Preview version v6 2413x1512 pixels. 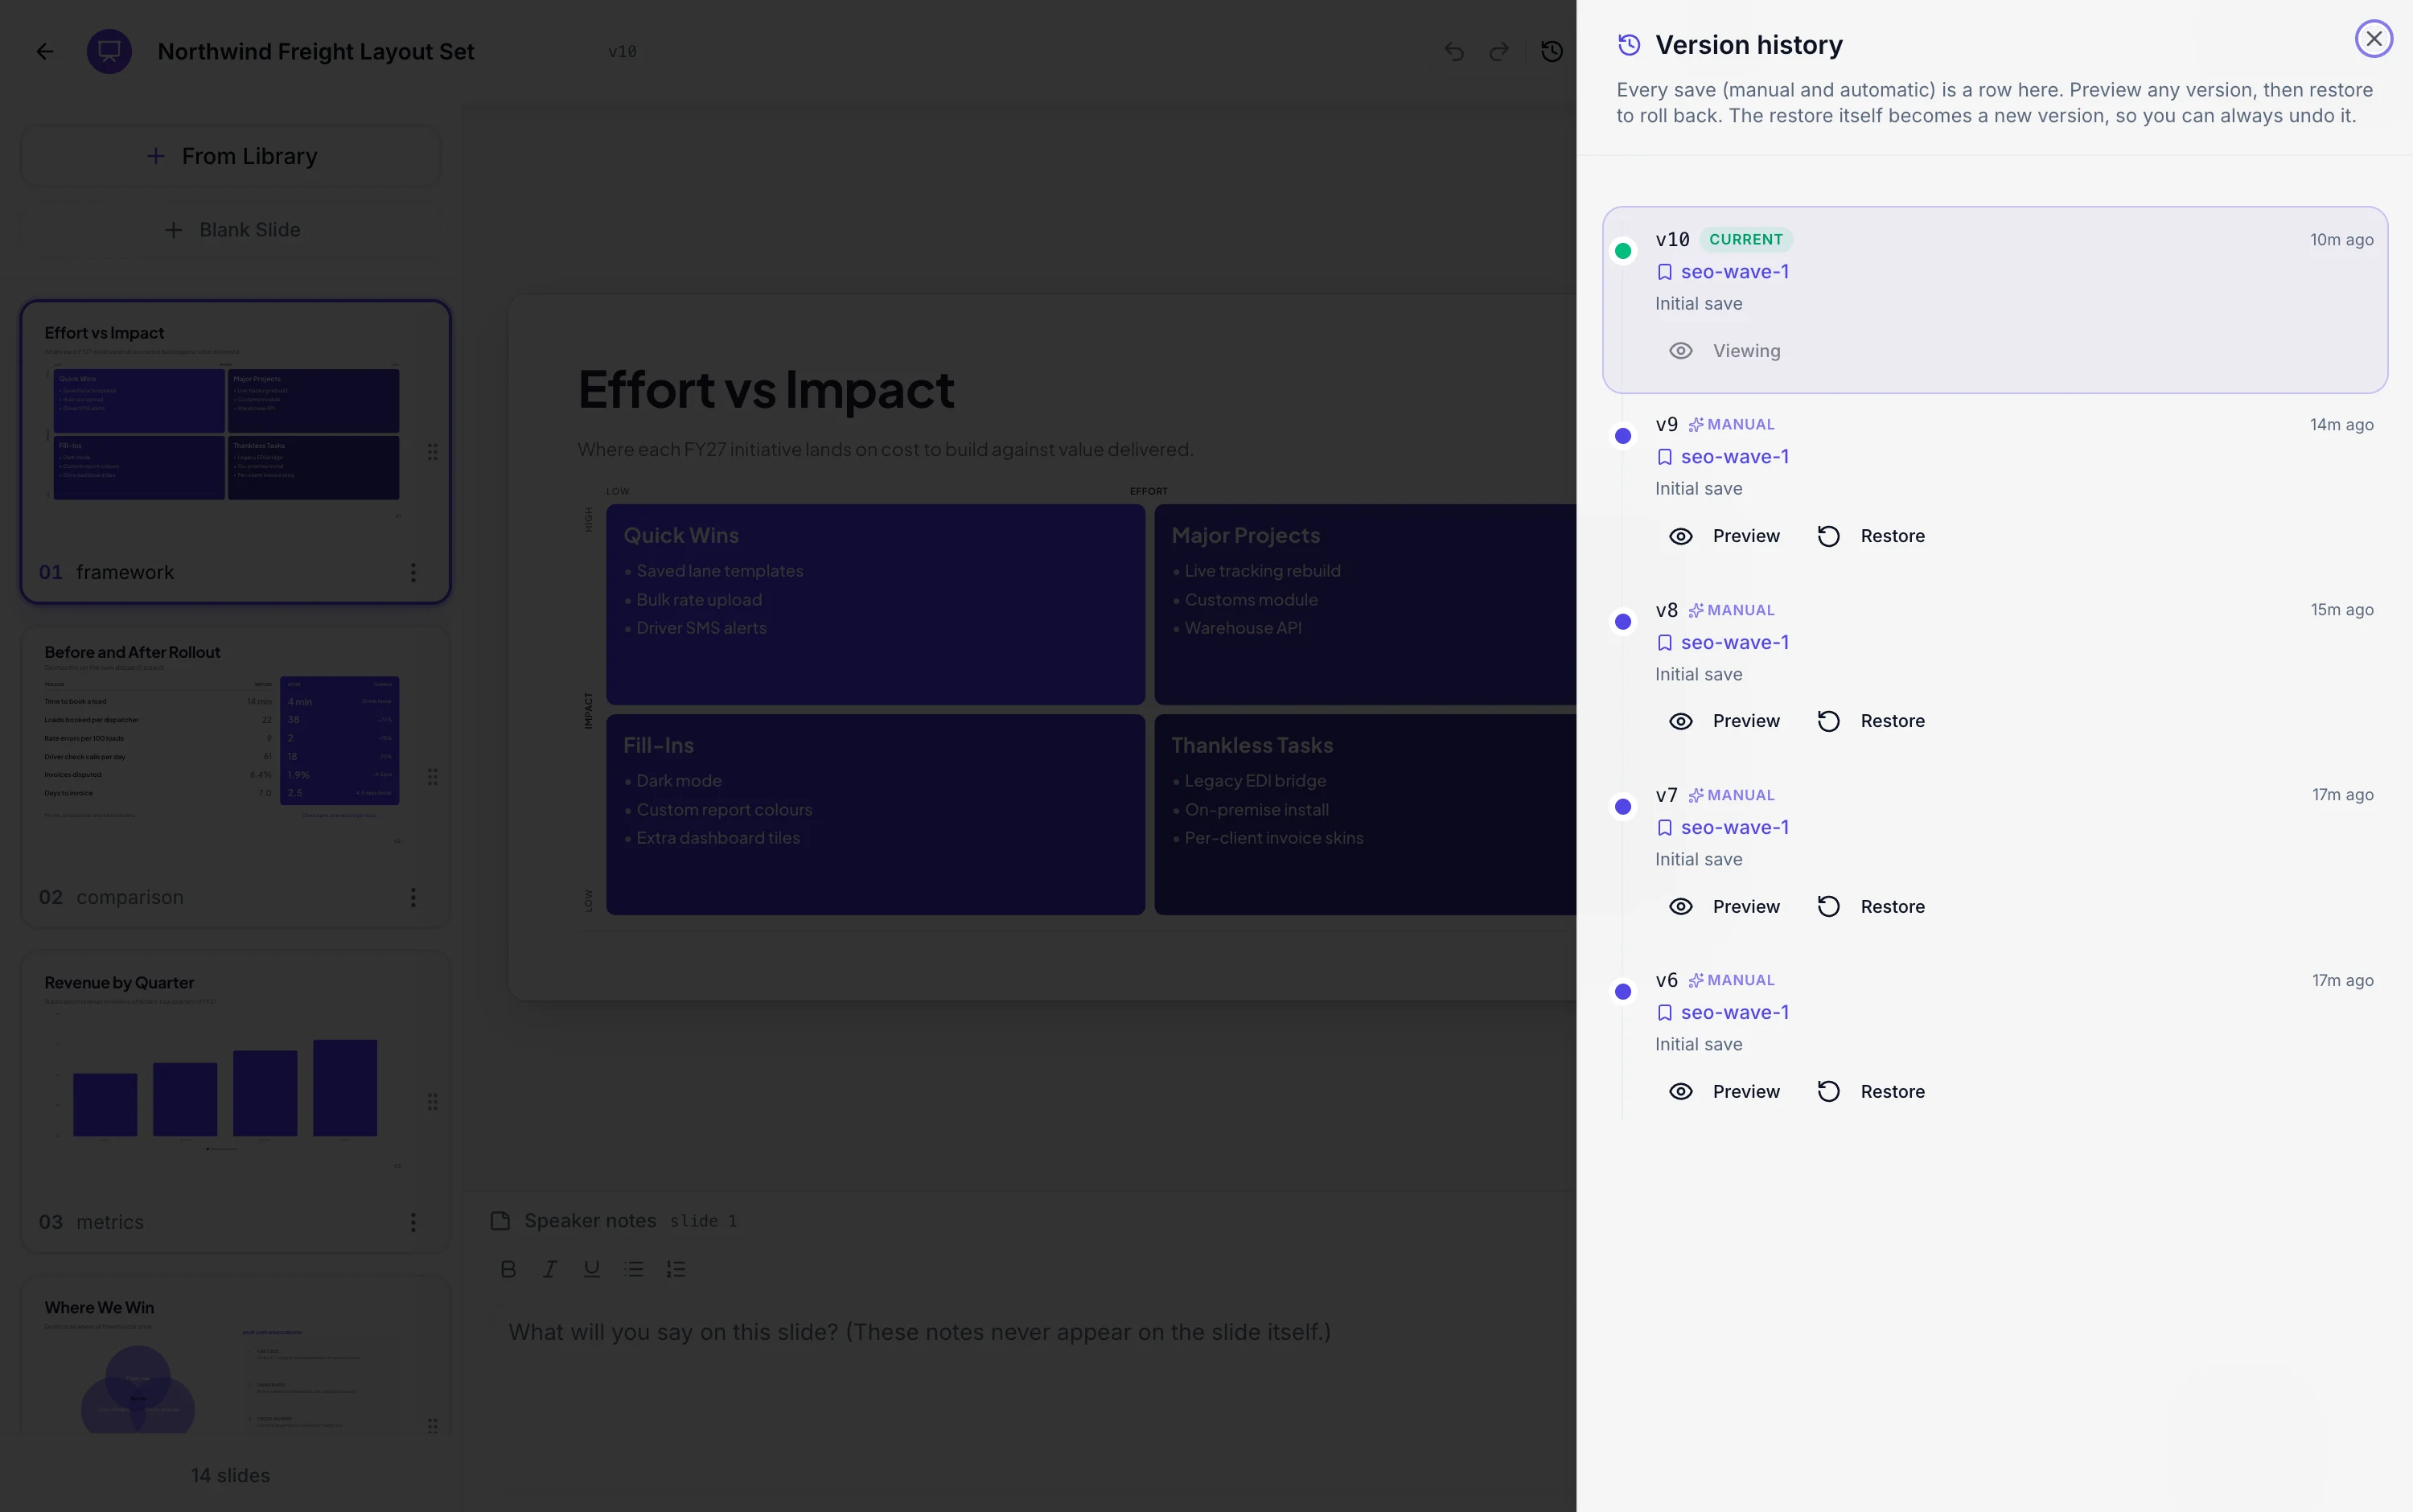(1725, 1092)
